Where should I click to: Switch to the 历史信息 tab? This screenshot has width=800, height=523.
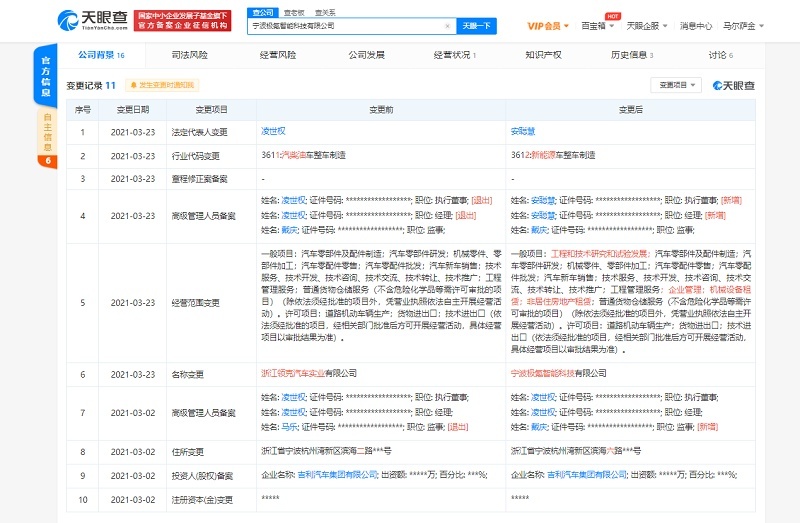click(x=632, y=55)
